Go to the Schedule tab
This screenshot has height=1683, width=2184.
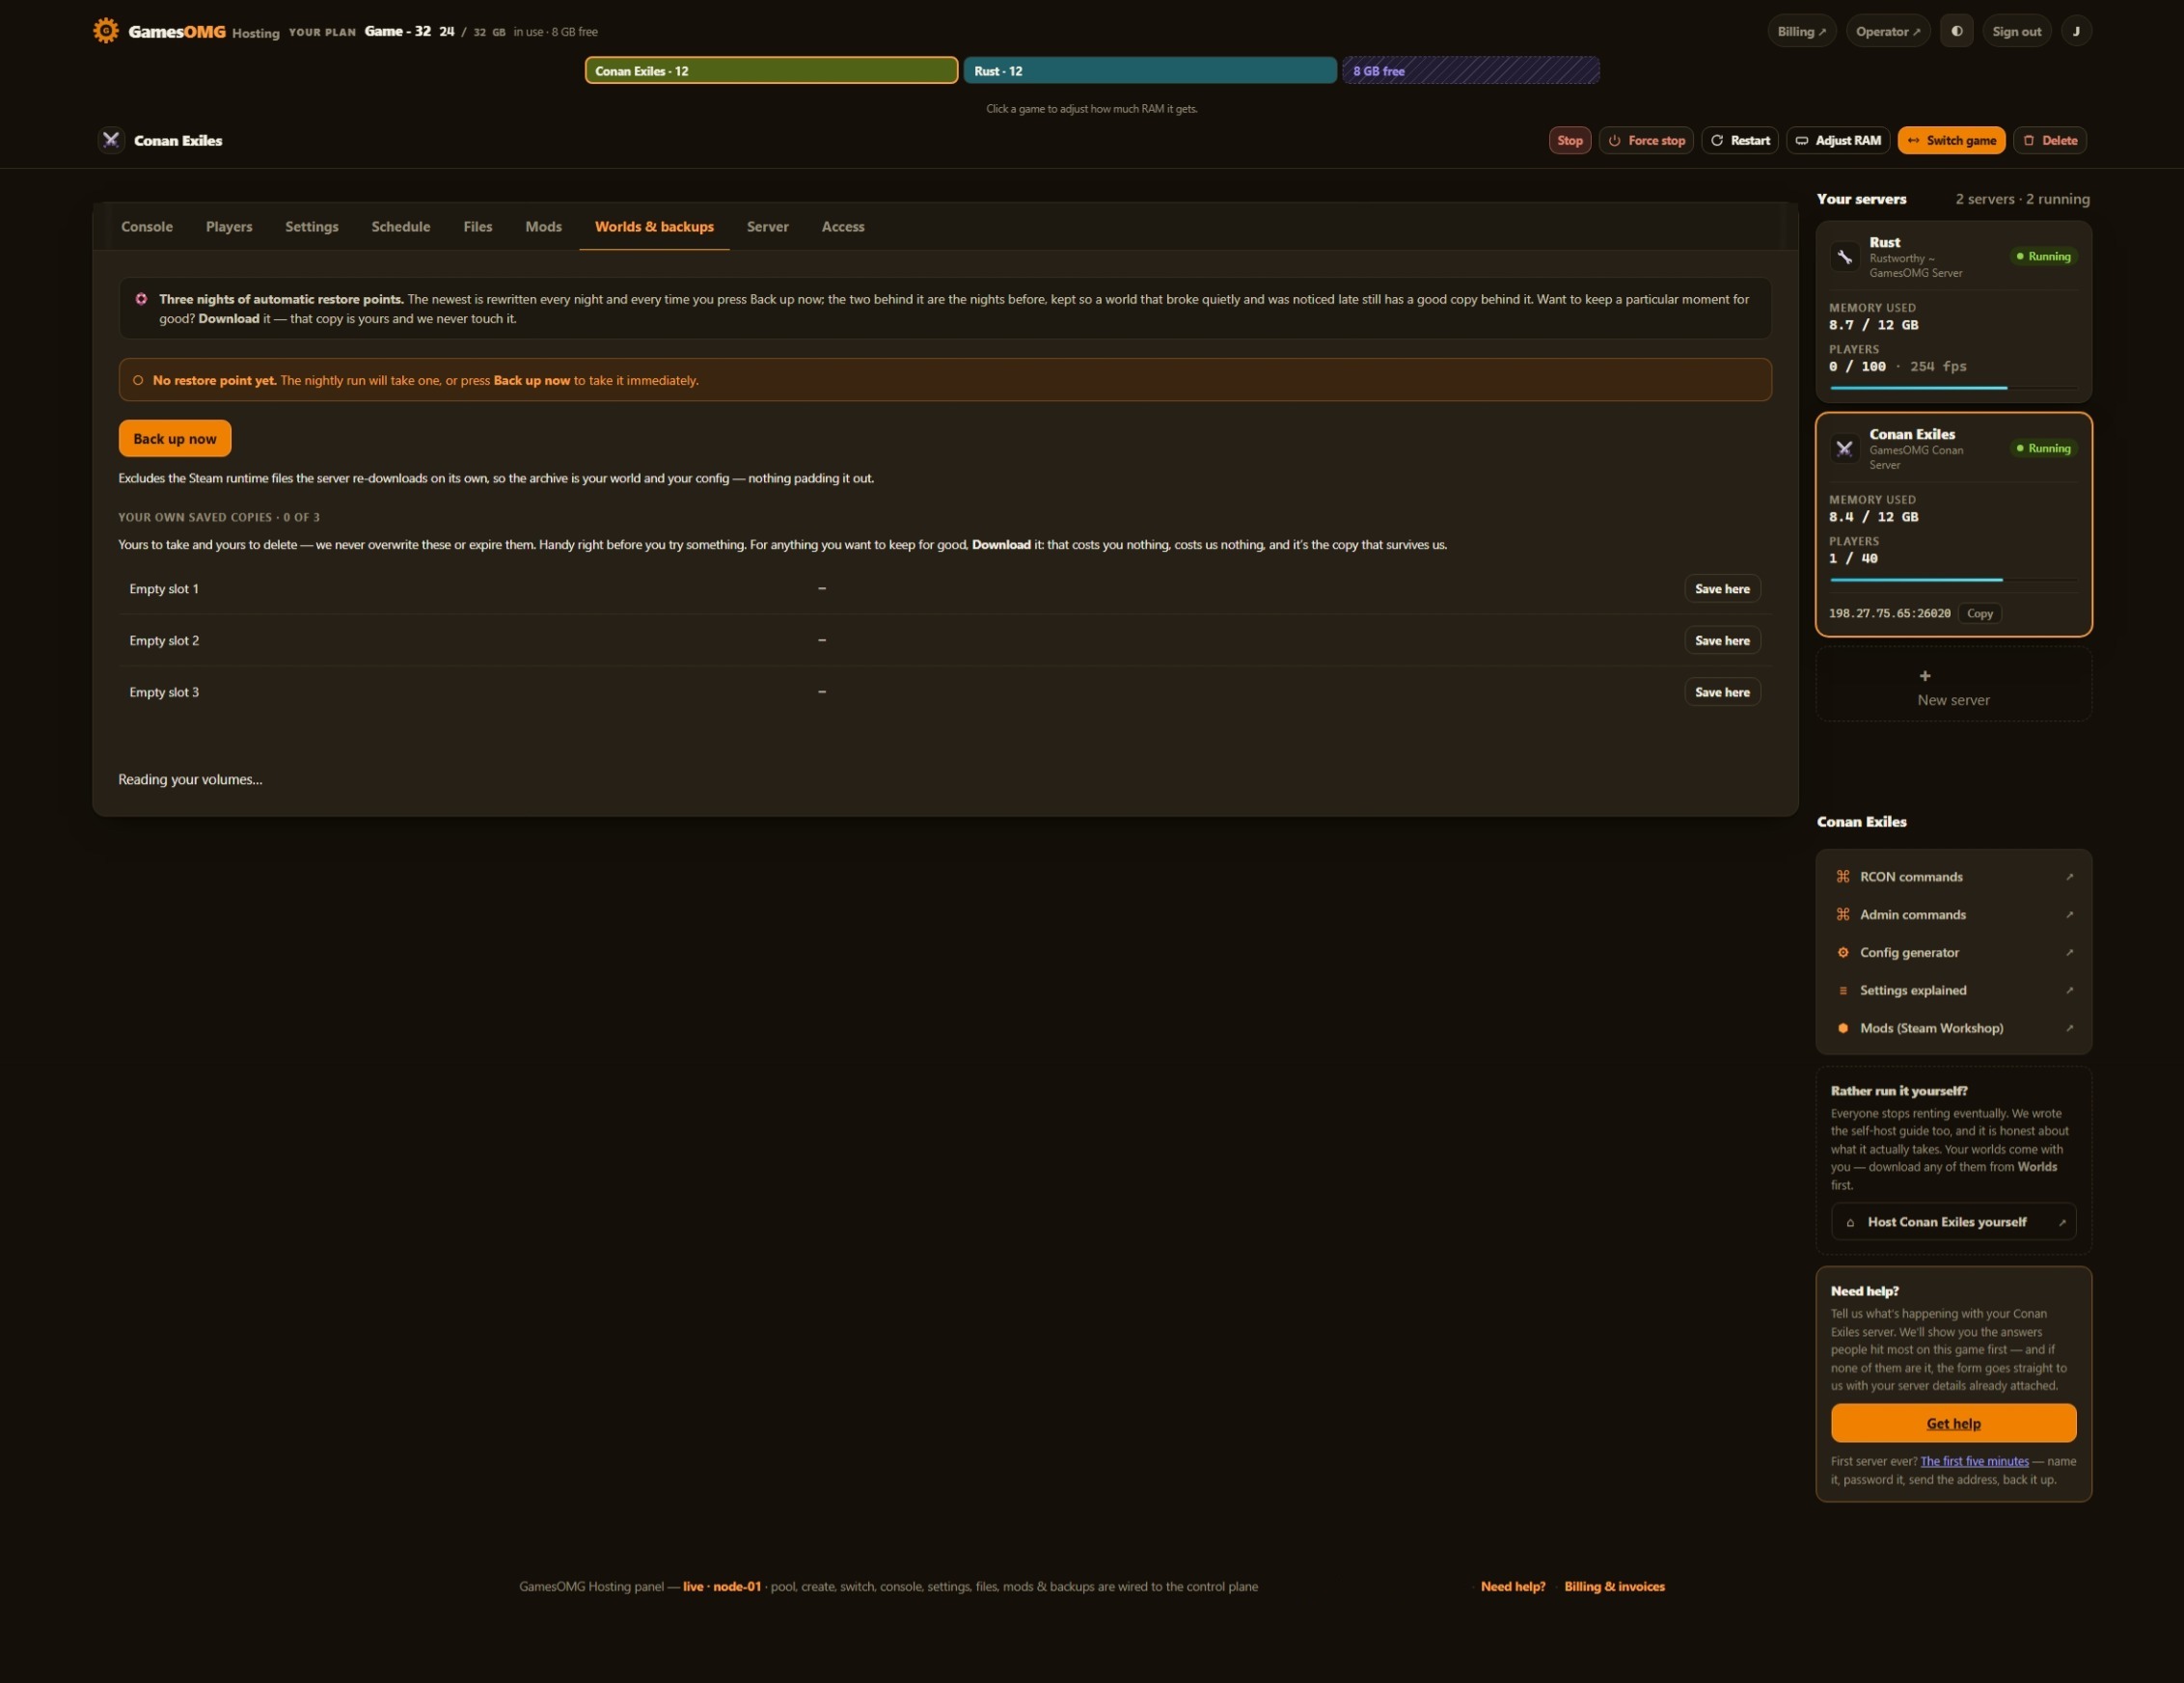(400, 227)
